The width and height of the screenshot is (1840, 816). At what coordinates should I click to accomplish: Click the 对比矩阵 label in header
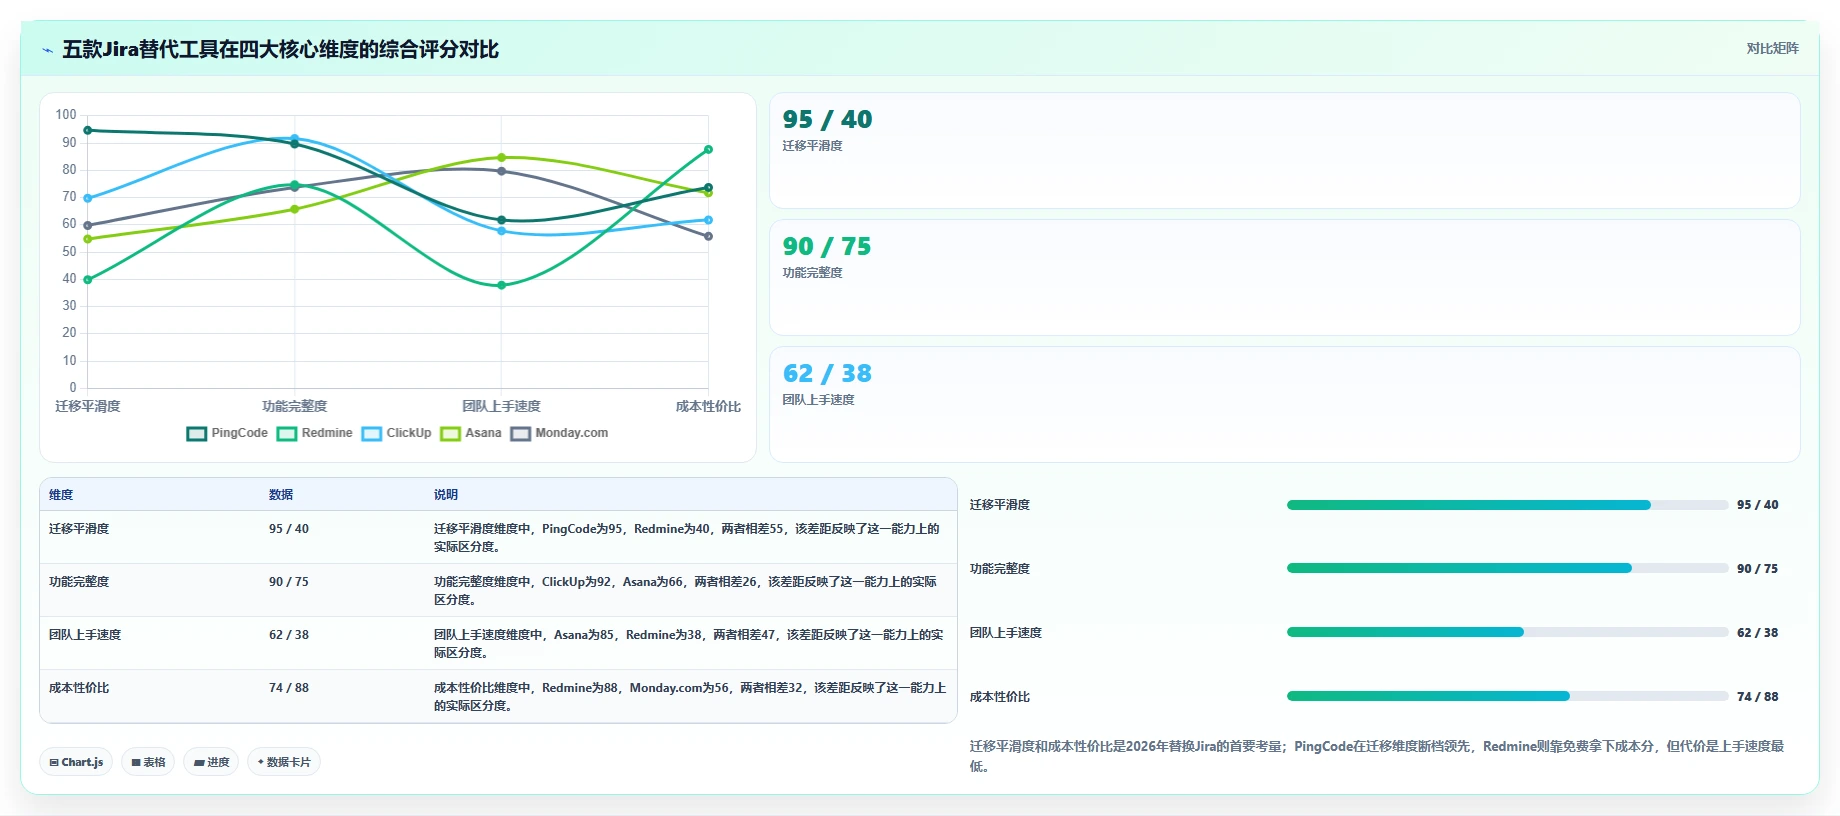(x=1772, y=48)
